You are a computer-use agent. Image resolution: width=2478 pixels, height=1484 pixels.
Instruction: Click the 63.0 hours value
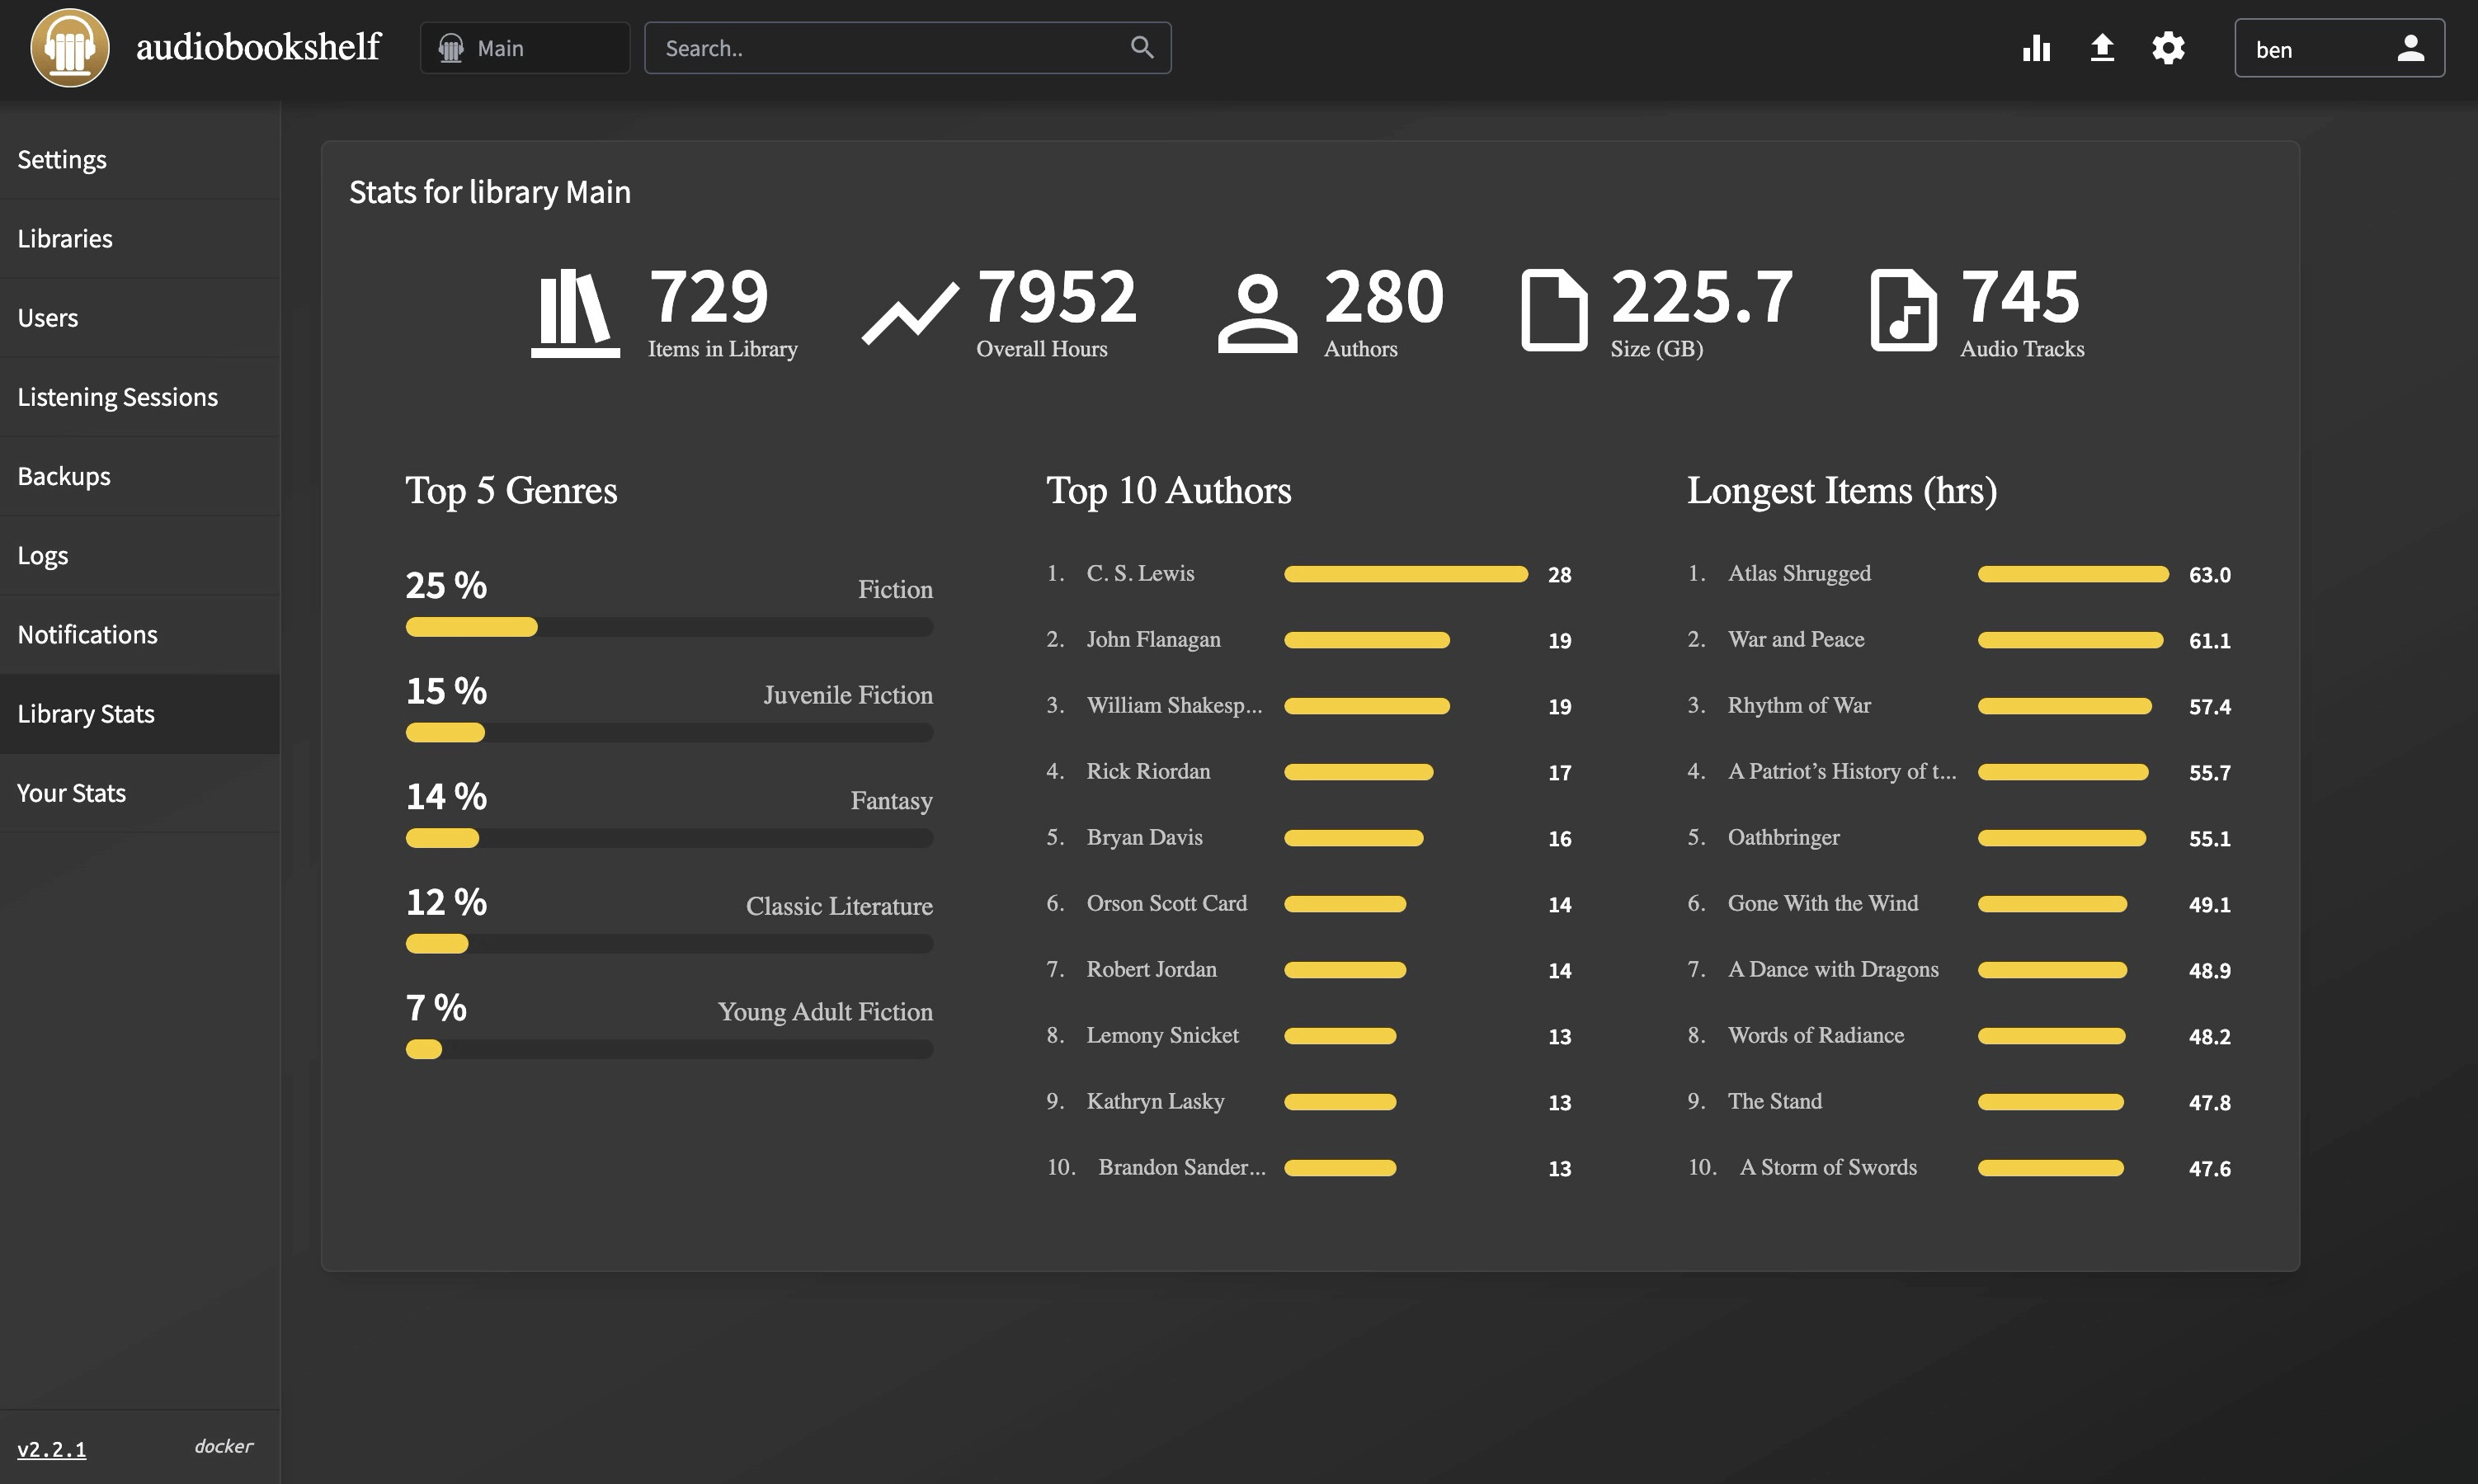[2209, 575]
